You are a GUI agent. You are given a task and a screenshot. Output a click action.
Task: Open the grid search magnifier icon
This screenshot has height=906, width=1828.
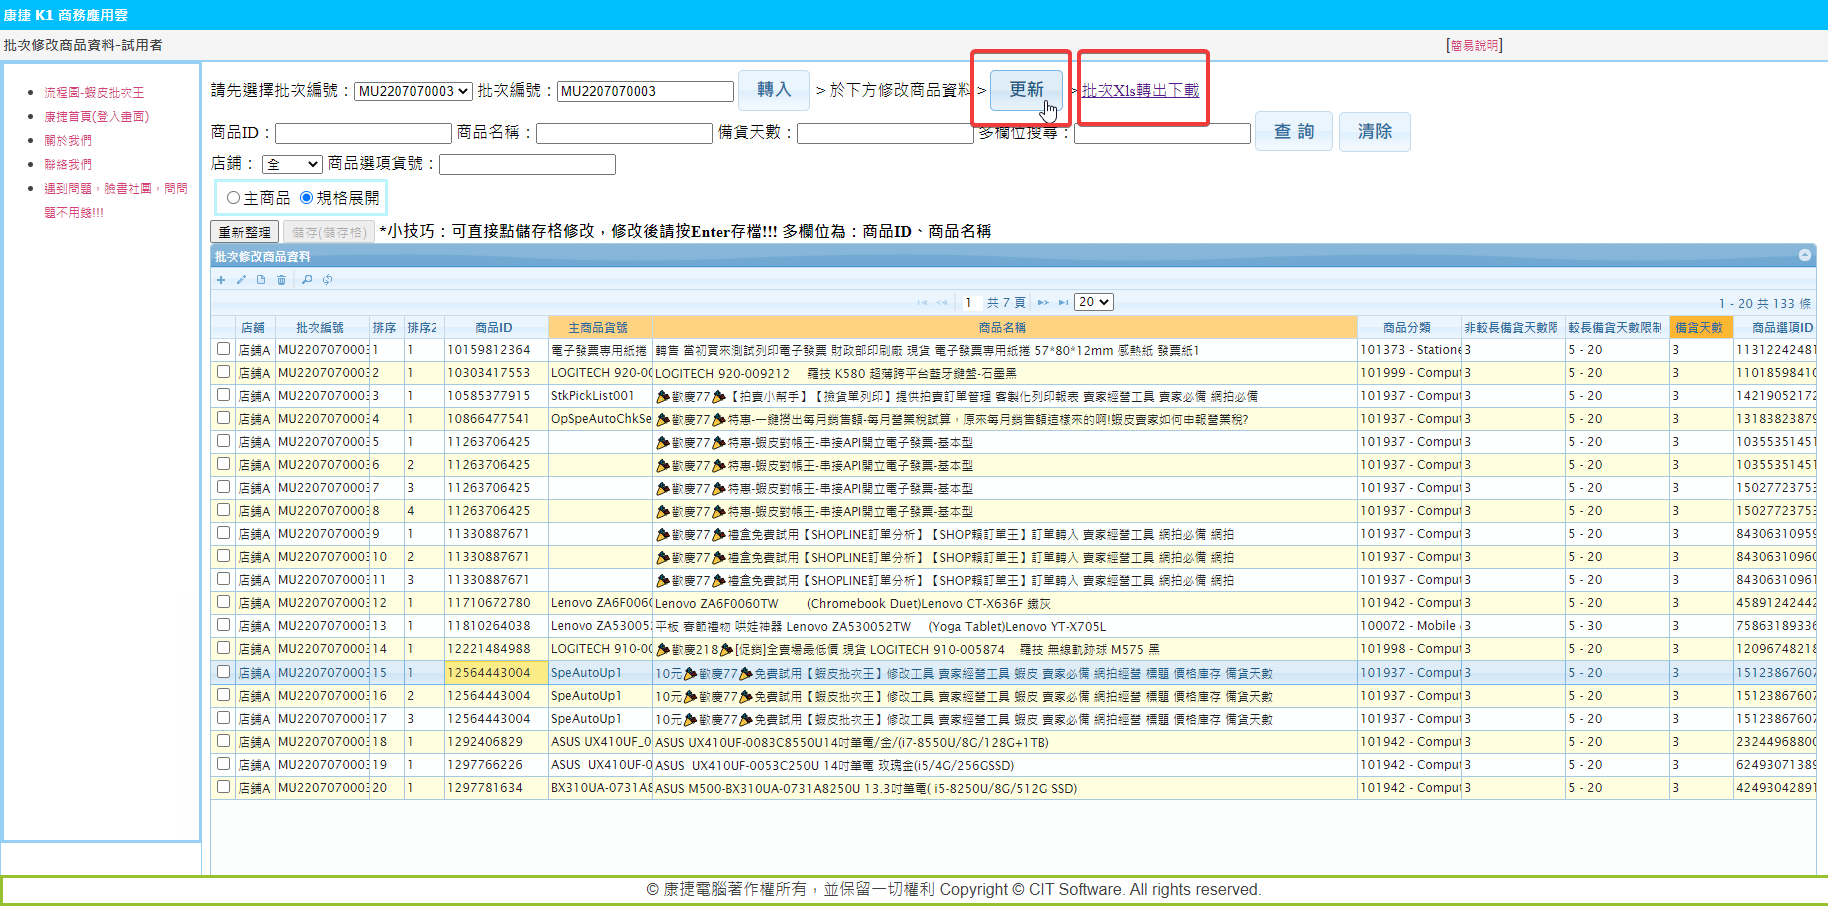(307, 280)
